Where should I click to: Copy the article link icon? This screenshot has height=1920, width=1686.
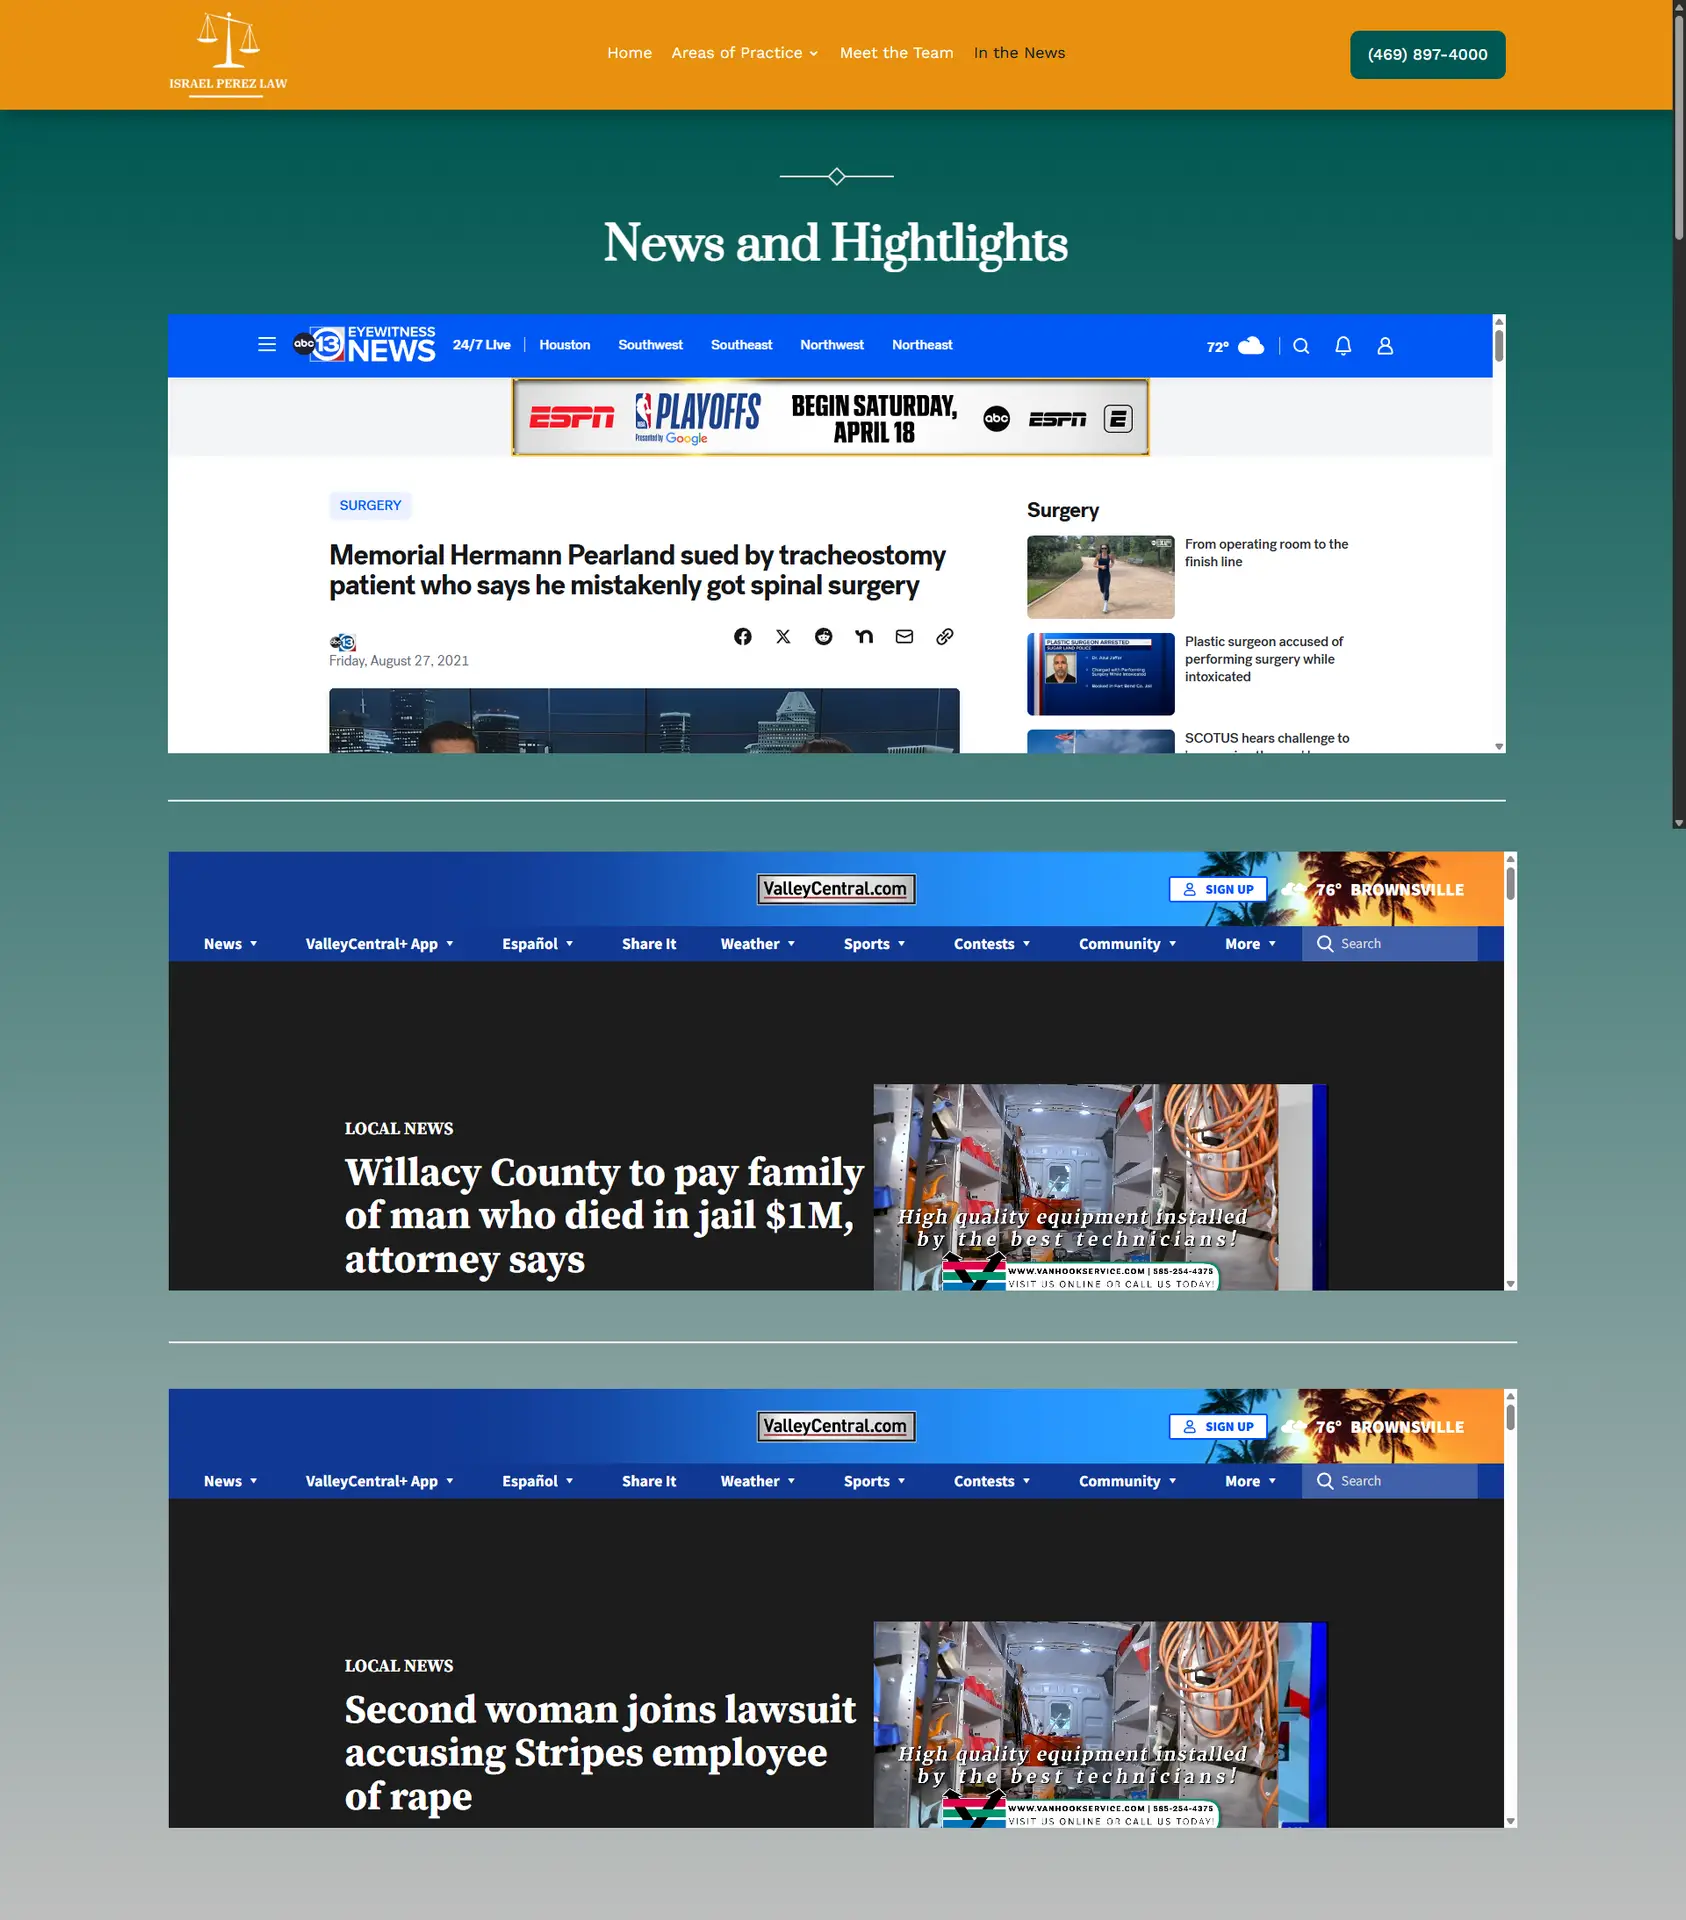click(x=944, y=637)
